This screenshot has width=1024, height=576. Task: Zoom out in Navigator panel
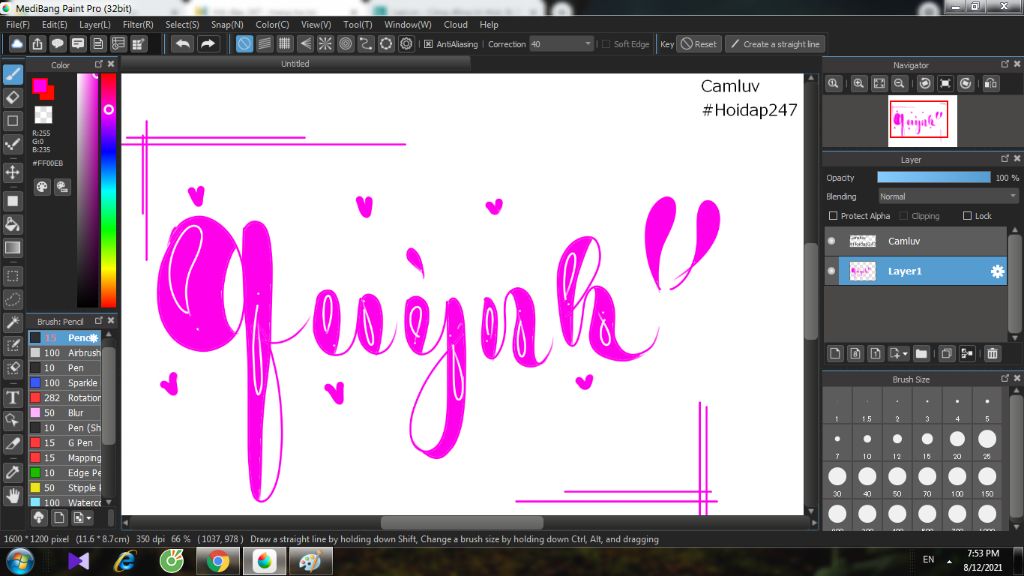pyautogui.click(x=899, y=84)
